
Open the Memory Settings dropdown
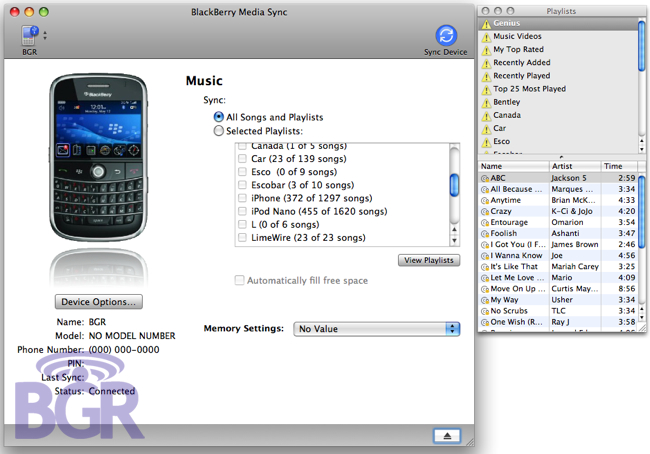coord(376,329)
